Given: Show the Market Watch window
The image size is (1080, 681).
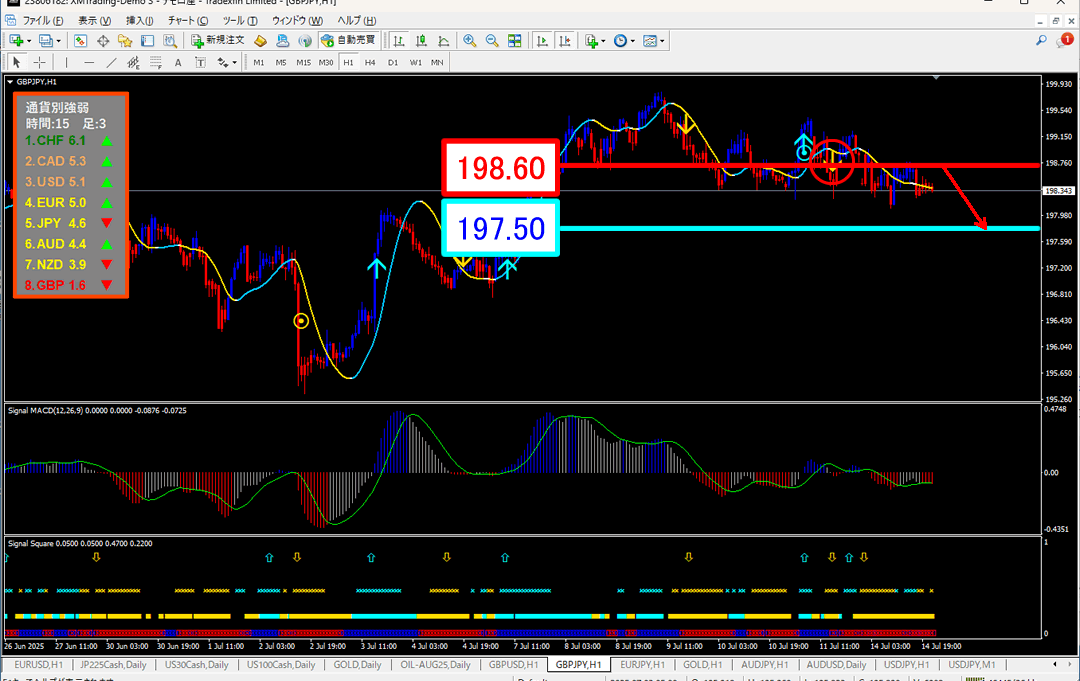Looking at the screenshot, I should (x=81, y=41).
